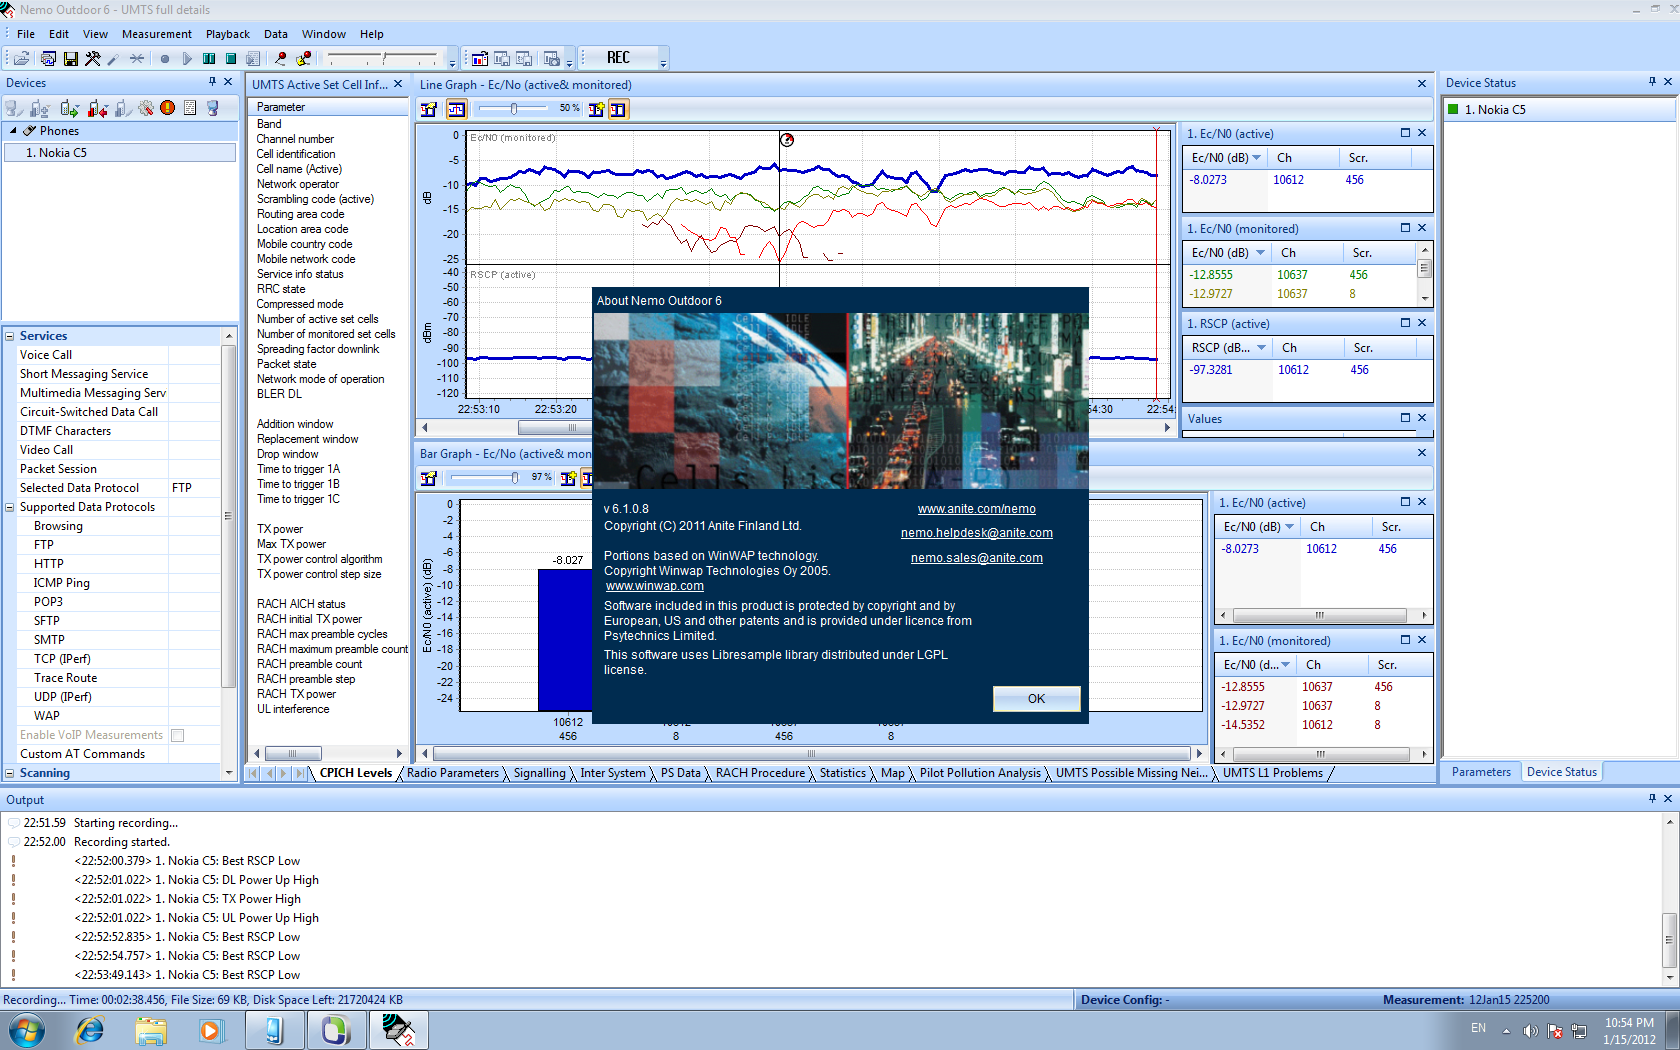Click the phone with green arrow icon

69,108
